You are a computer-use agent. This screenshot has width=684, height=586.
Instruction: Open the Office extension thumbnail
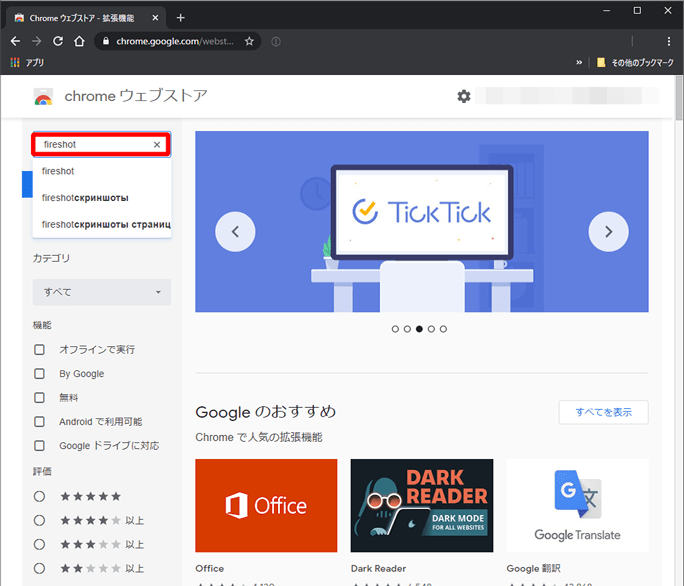point(266,505)
